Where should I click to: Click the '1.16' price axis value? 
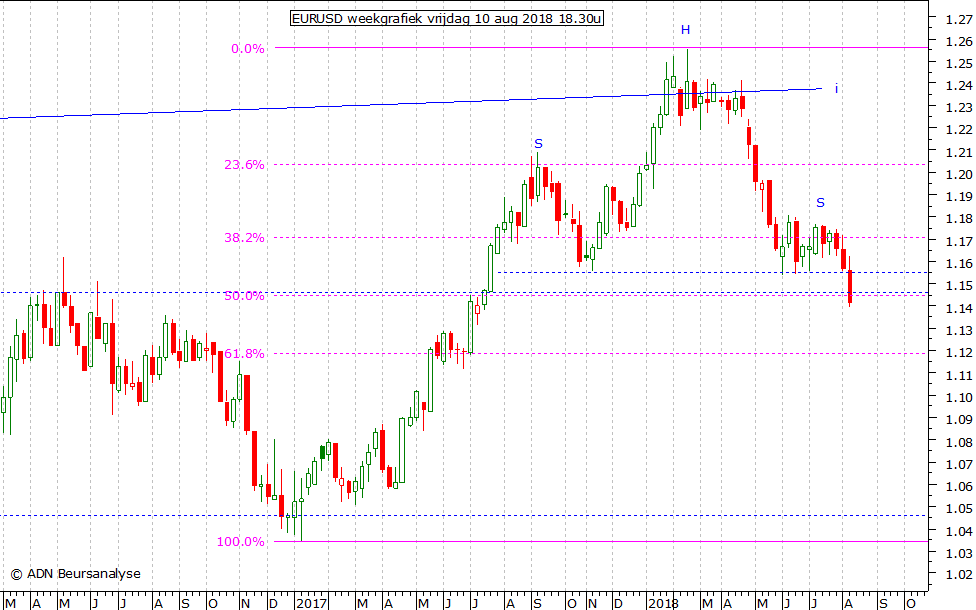coord(959,263)
